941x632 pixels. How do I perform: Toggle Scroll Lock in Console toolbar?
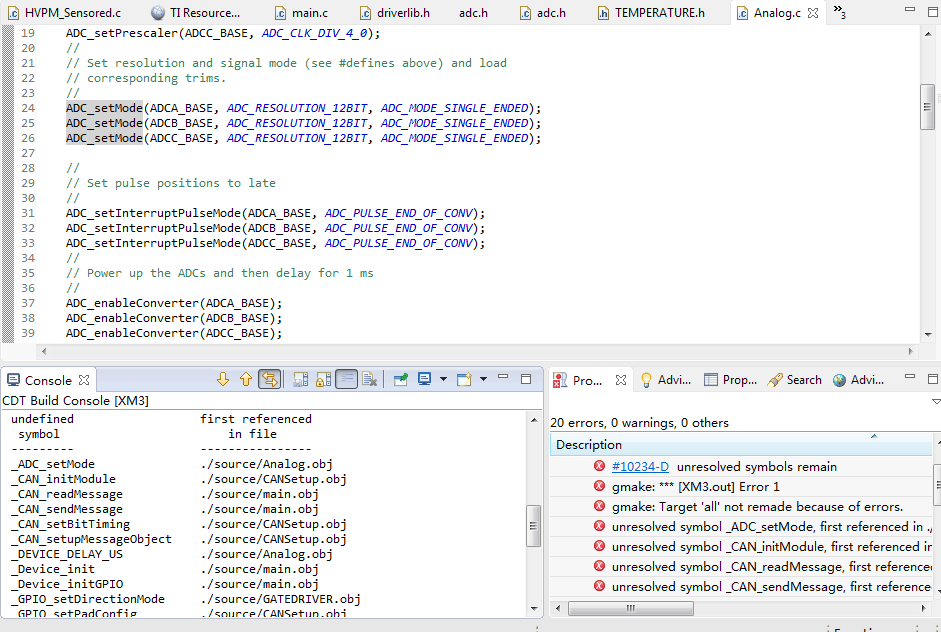pyautogui.click(x=323, y=380)
